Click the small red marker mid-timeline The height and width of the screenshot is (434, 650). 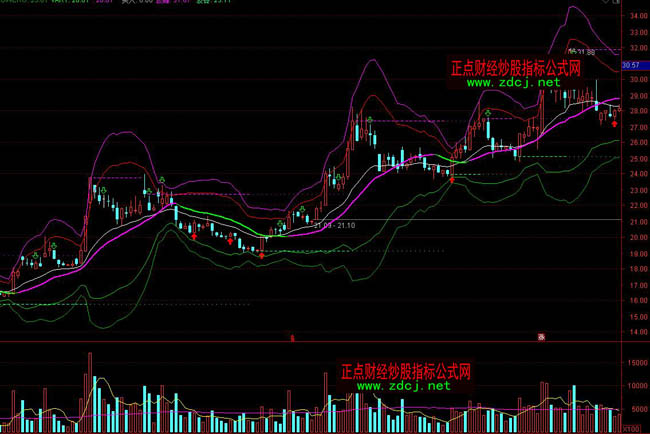[x=292, y=337]
